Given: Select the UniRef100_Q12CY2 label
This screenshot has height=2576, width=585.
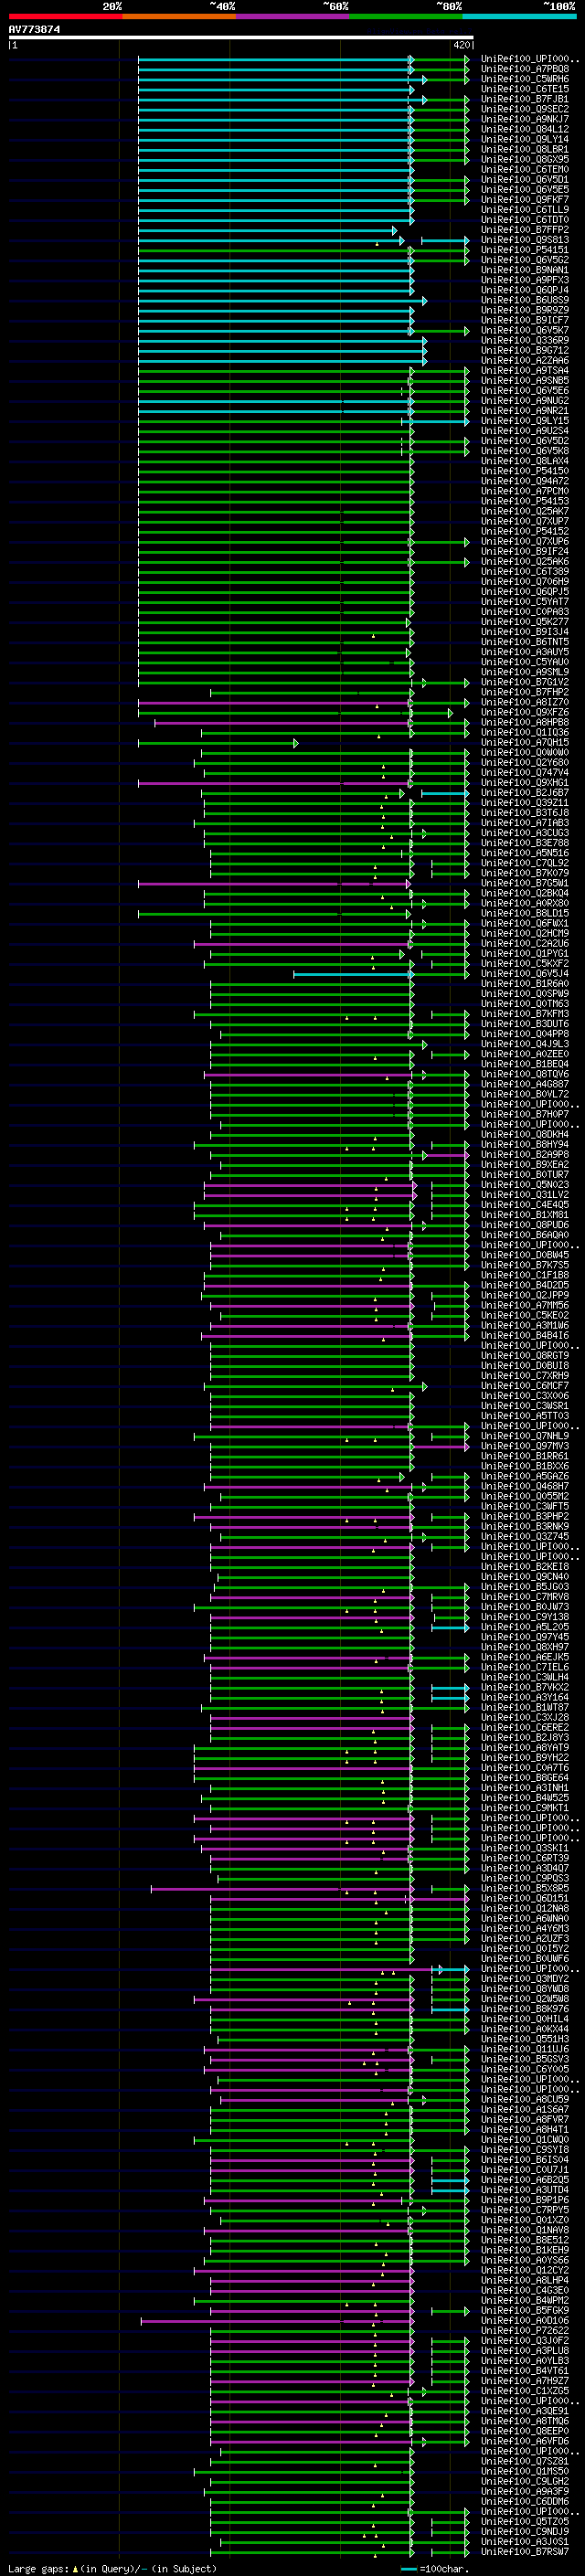Looking at the screenshot, I should 525,2270.
